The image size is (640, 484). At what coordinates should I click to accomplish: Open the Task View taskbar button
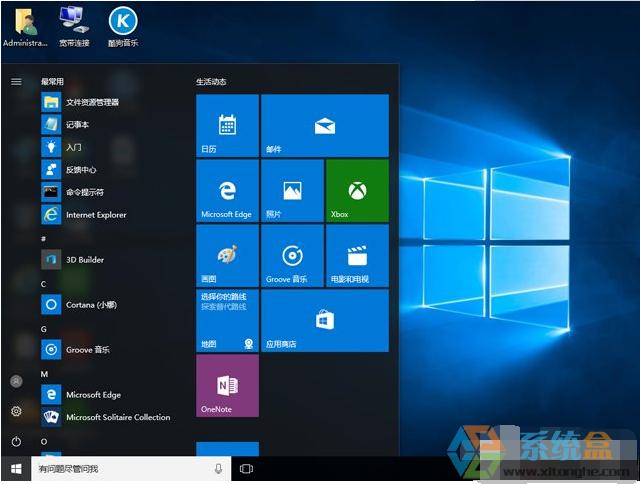(x=247, y=468)
